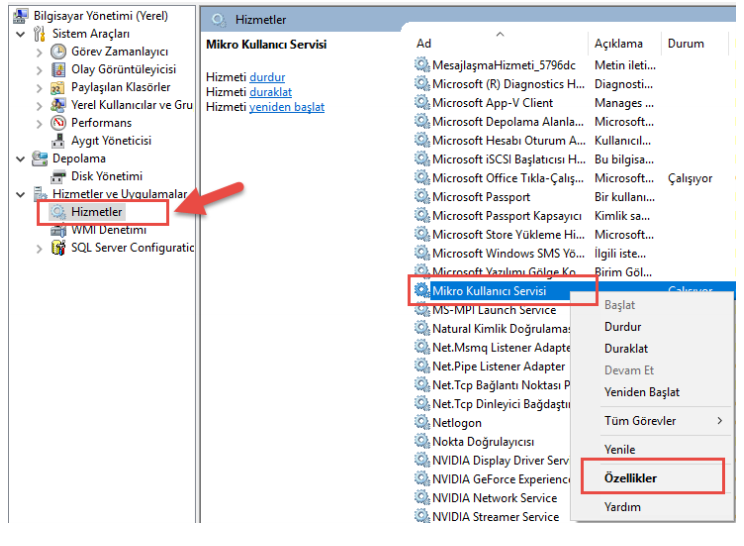This screenshot has width=744, height=546.
Task: Select the Microsoft Passport service row
Action: coord(481,197)
